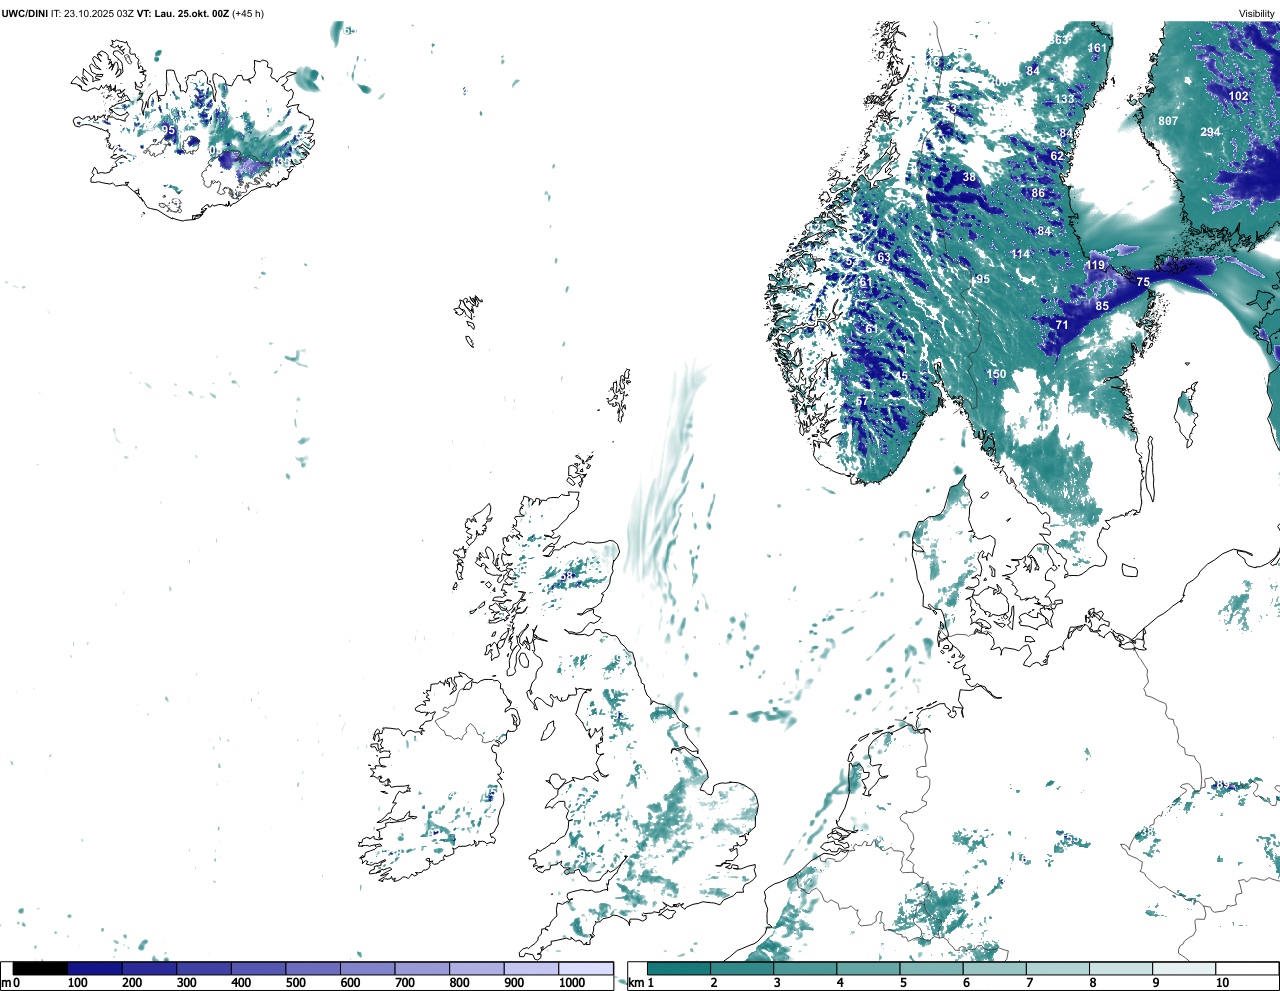Click the 6–7 km legend swatch

tap(994, 968)
